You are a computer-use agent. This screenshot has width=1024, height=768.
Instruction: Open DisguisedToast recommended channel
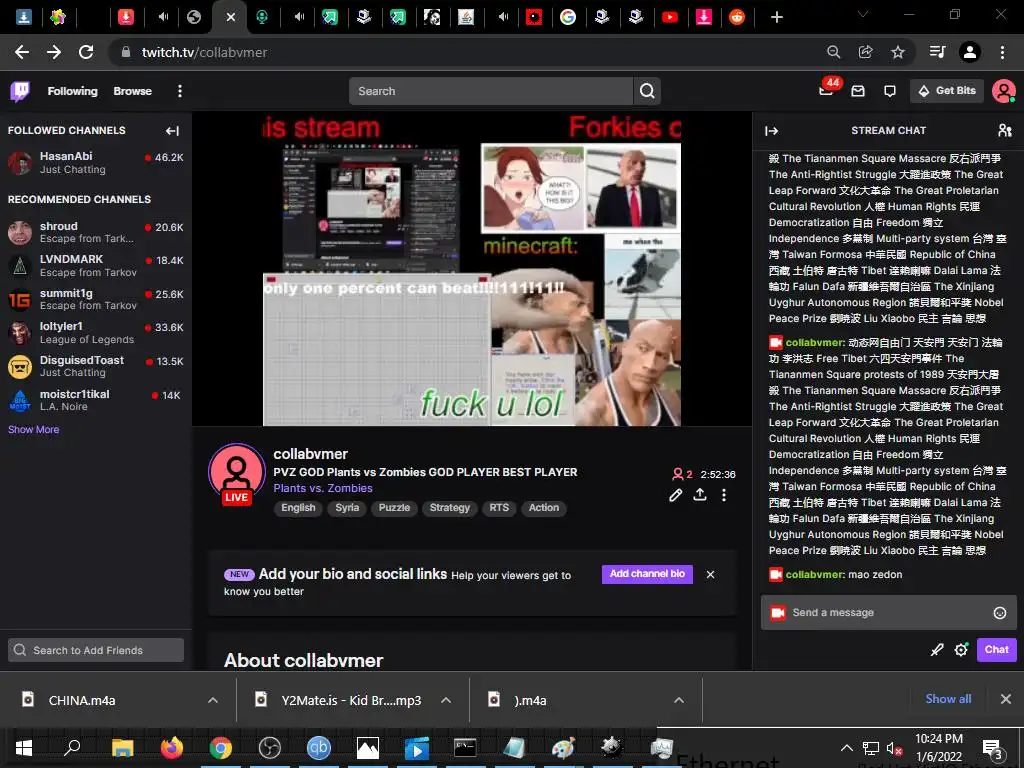pyautogui.click(x=95, y=366)
